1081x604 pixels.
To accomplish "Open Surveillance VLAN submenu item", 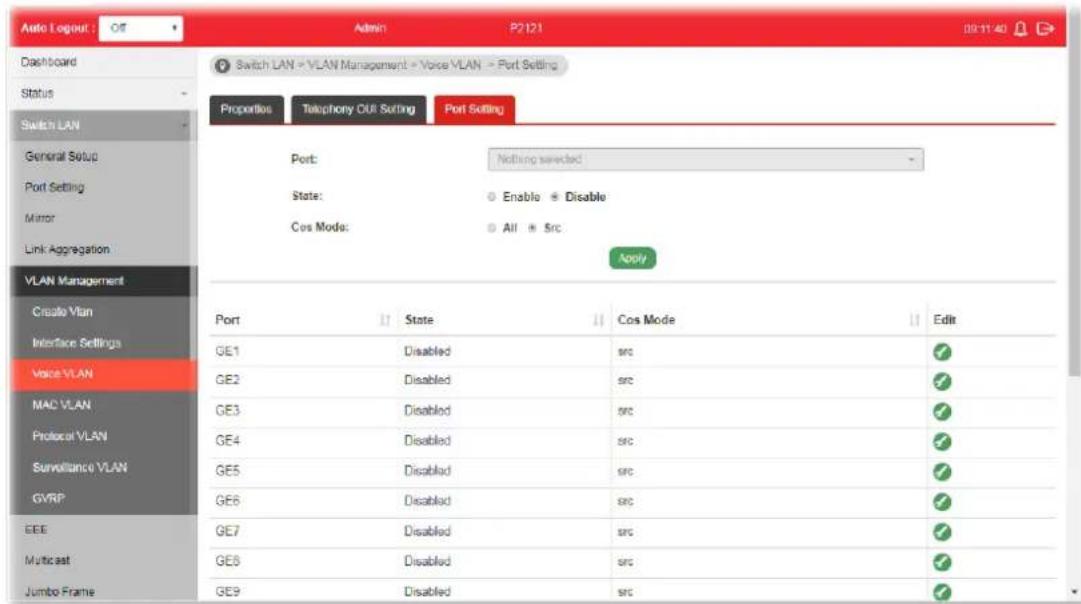I will tap(101, 467).
